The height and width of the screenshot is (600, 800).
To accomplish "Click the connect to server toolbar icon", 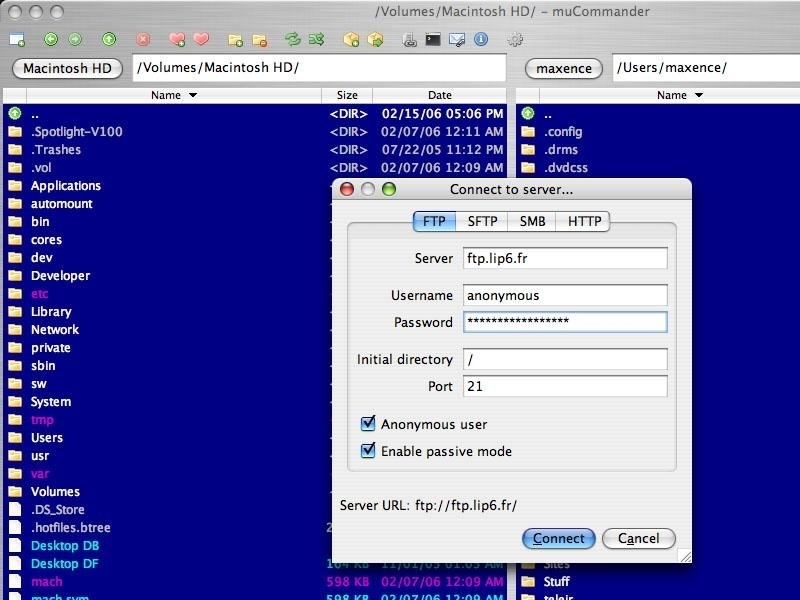I will pyautogui.click(x=409, y=40).
